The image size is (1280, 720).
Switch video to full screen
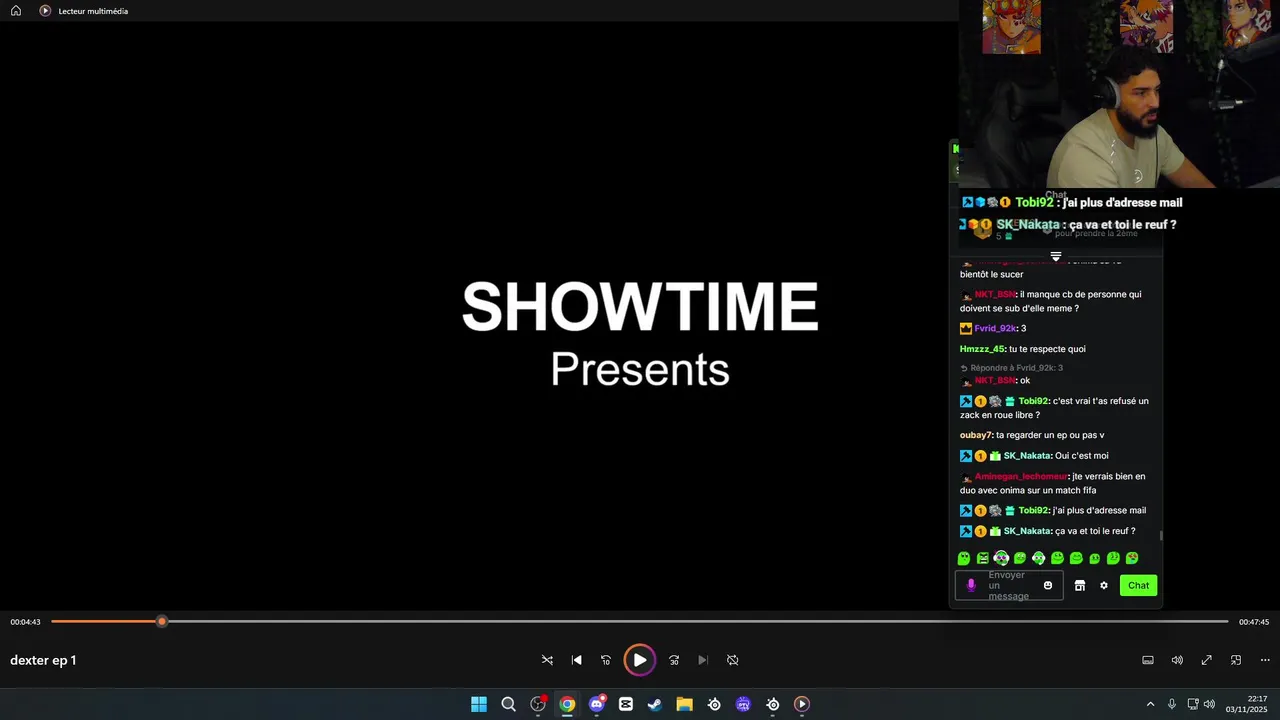1207,660
